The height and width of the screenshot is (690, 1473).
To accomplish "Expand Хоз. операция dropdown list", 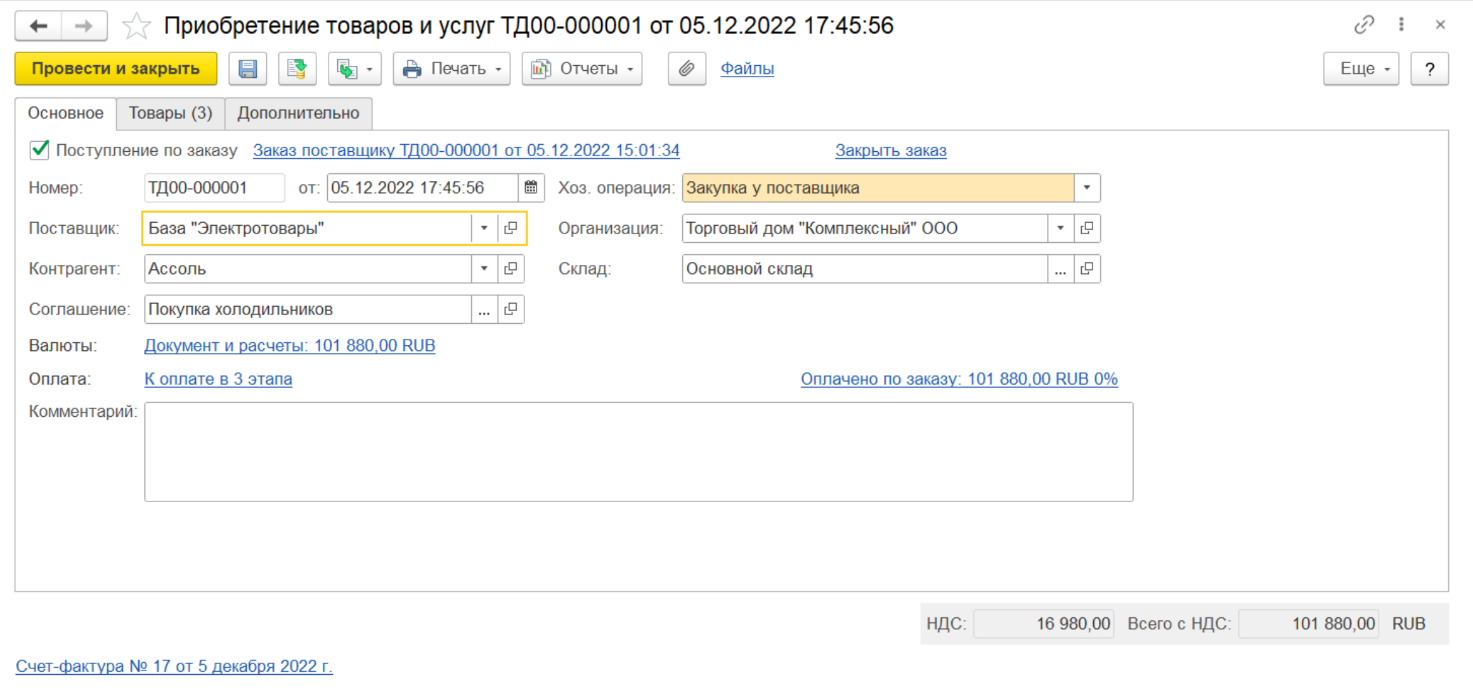I will pos(1087,188).
